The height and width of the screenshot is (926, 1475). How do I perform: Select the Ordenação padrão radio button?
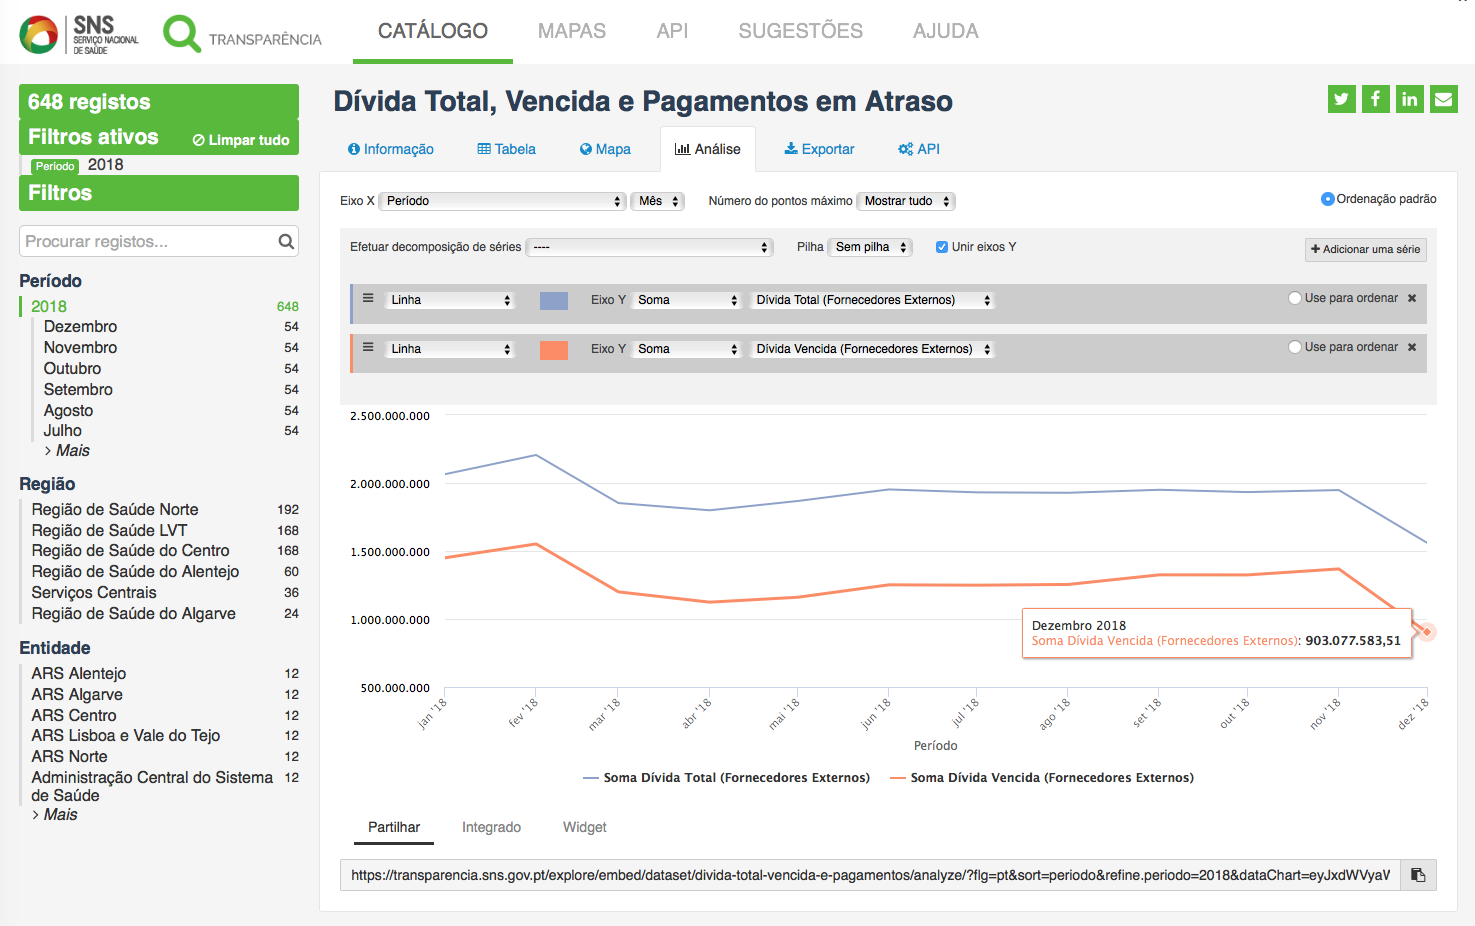(1328, 199)
